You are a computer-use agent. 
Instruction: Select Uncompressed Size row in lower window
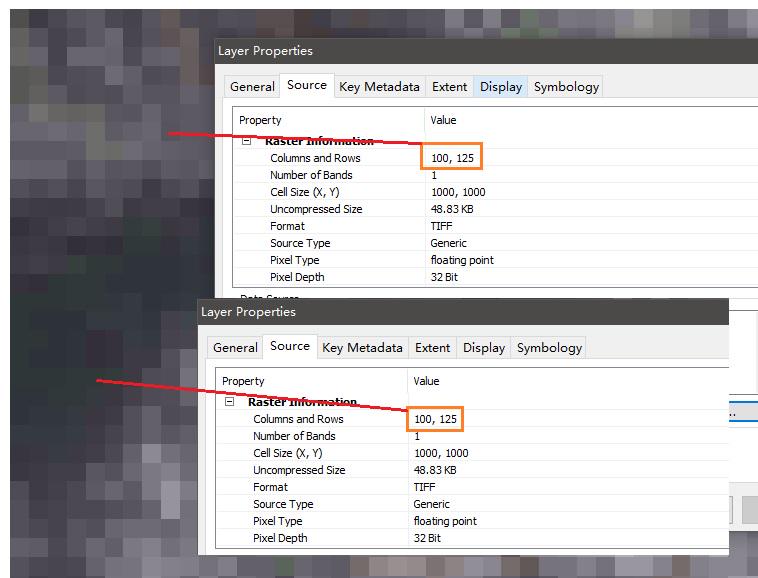(x=472, y=470)
